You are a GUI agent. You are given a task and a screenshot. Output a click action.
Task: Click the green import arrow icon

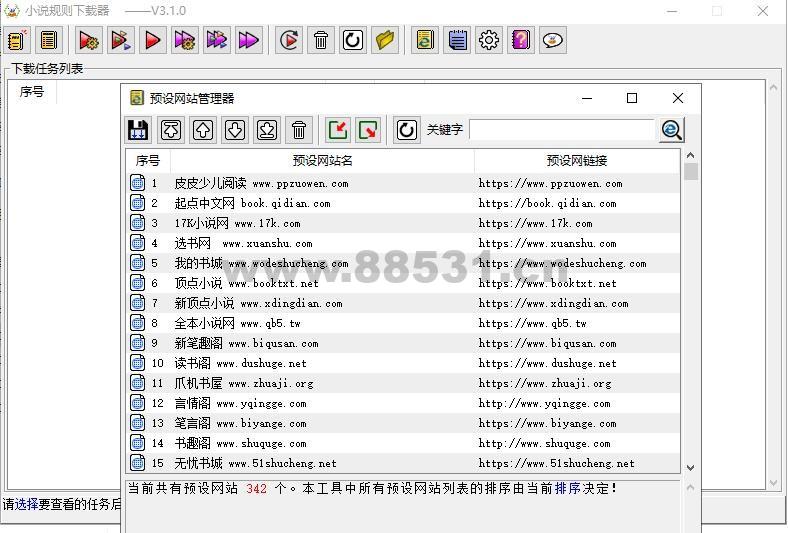(338, 130)
